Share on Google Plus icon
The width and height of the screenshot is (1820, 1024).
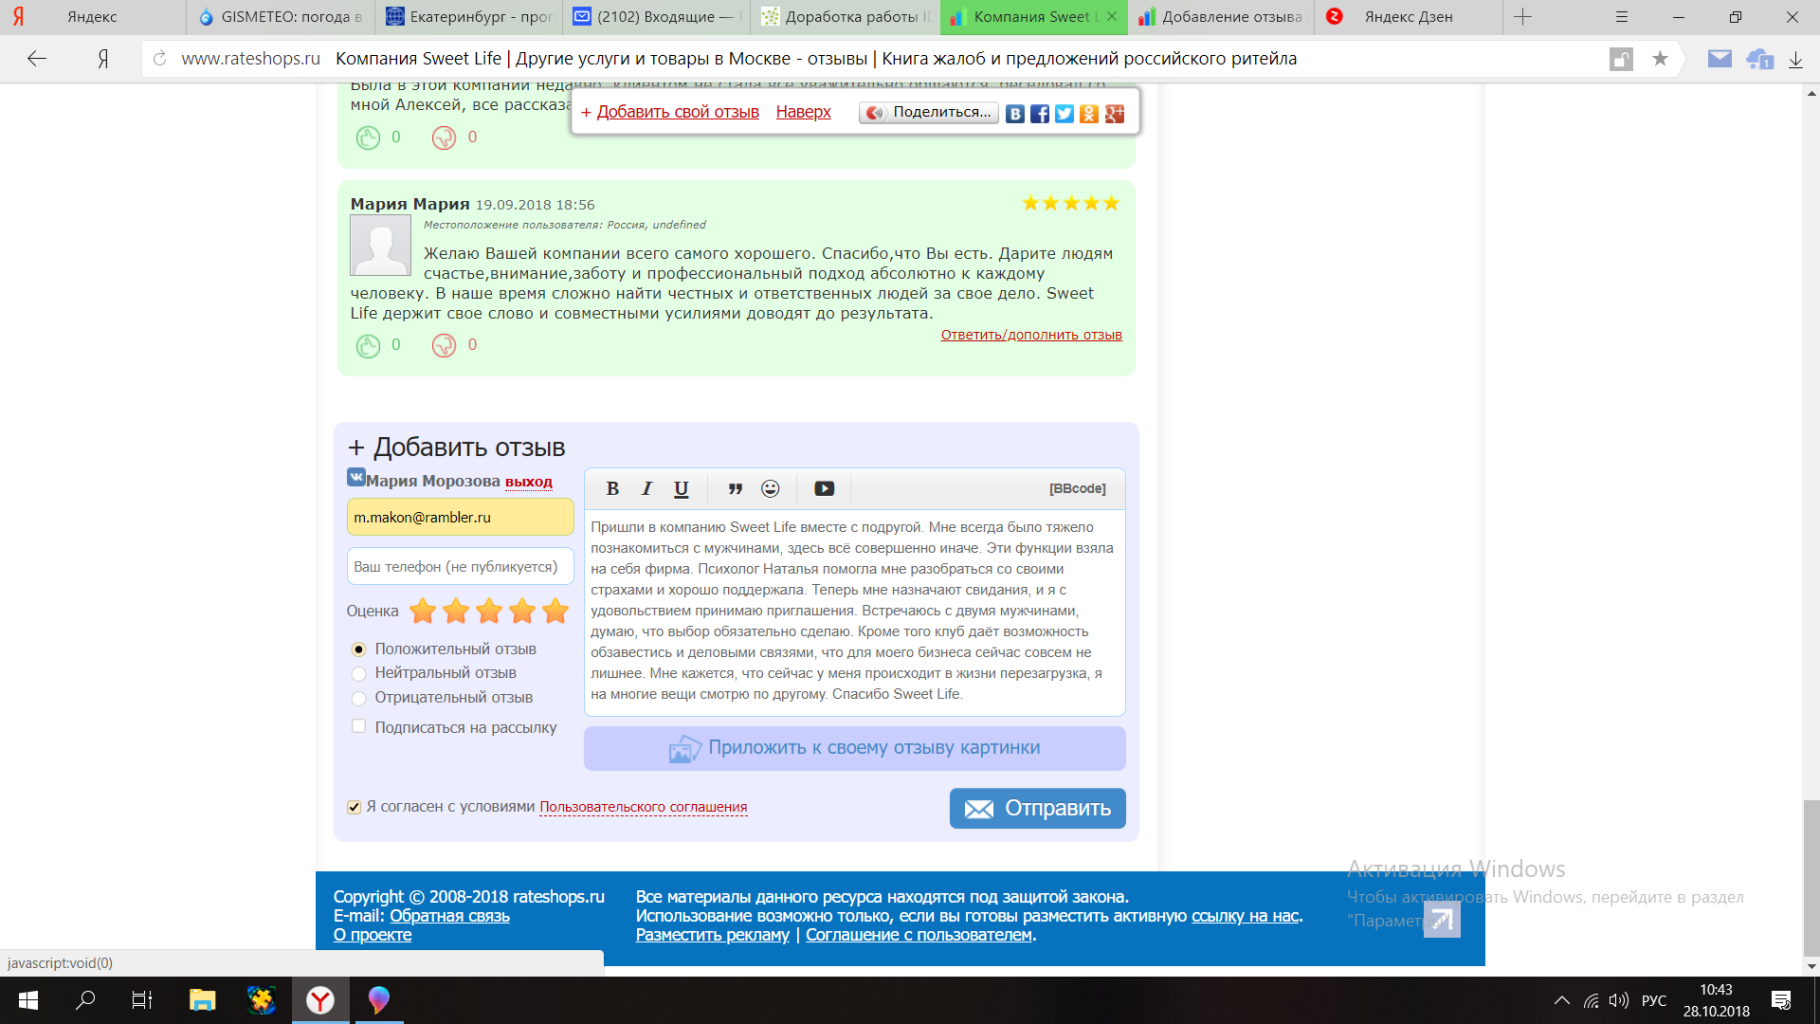click(x=1114, y=113)
